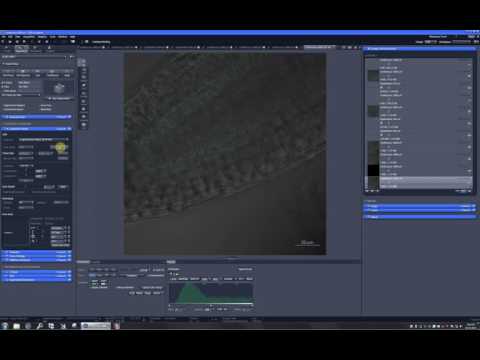Select the active ZEN window button in taskbar
The height and width of the screenshot is (360, 480).
(x=96, y=326)
